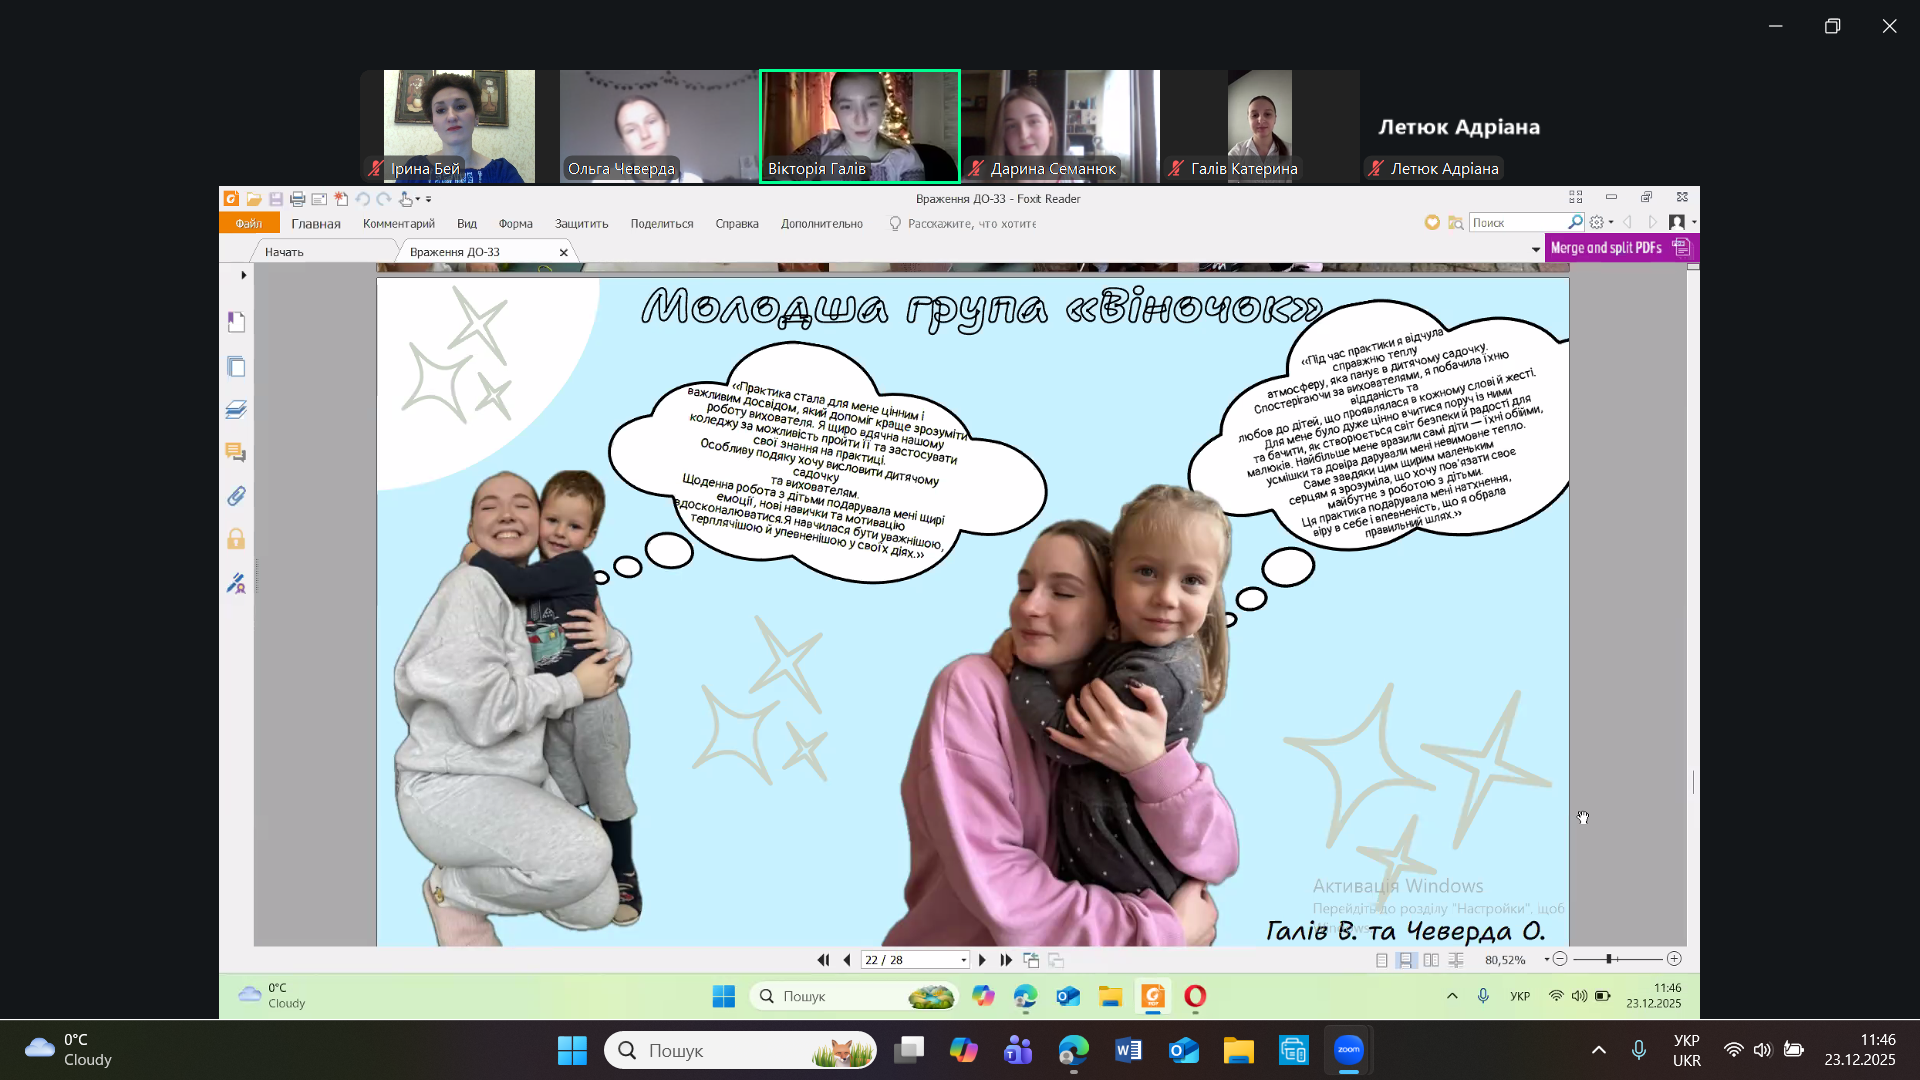
Task: Open the Комментарий ribbon tab
Action: coord(398,224)
